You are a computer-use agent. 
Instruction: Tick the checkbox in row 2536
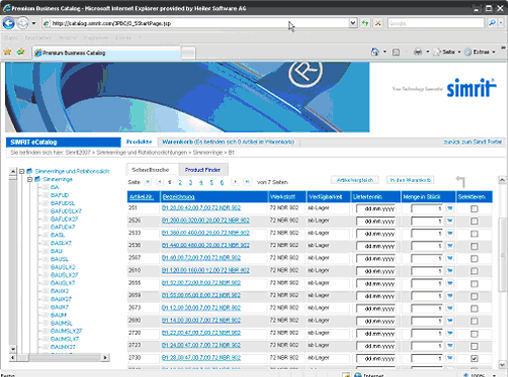[474, 246]
